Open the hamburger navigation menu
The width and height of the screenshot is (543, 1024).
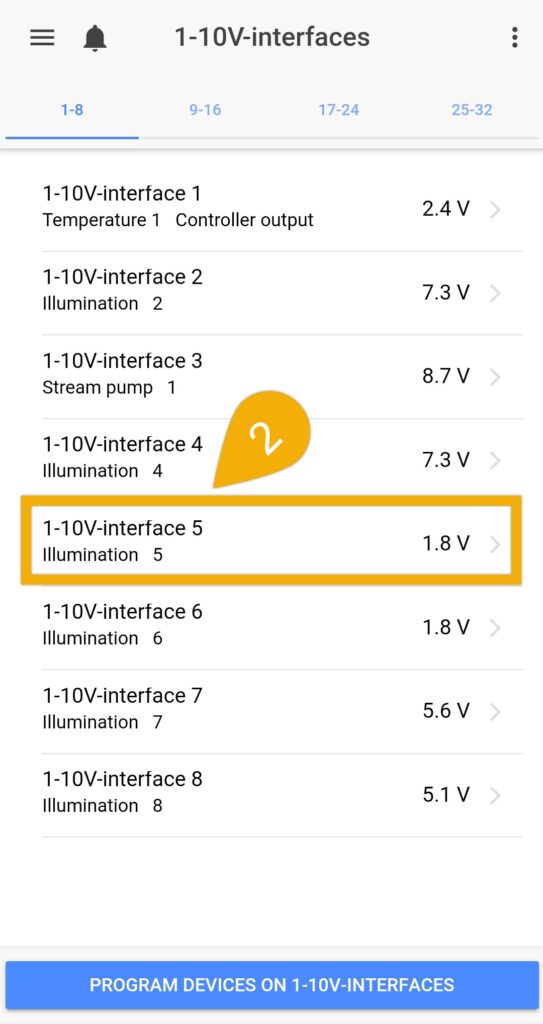click(x=42, y=37)
